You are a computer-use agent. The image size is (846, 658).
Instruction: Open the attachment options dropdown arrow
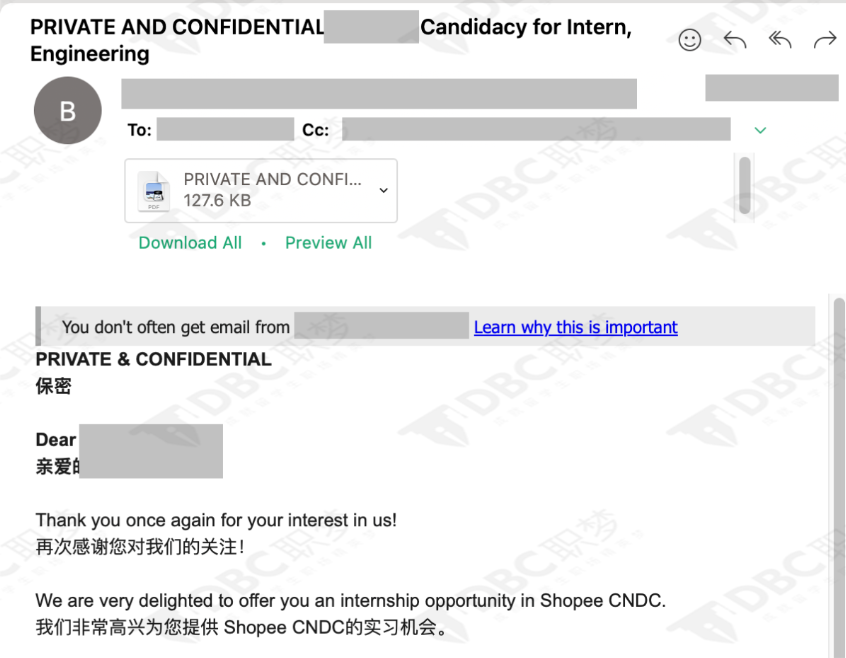pos(384,190)
